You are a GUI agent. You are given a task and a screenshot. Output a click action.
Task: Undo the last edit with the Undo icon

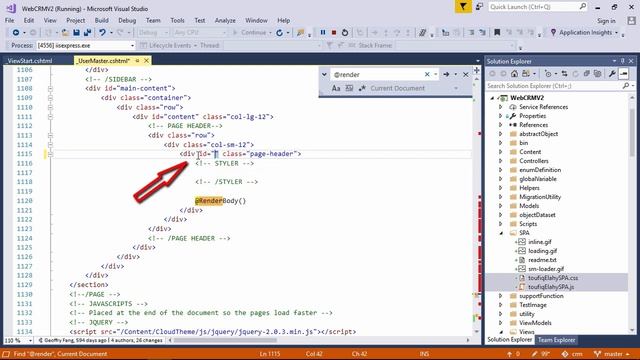coord(102,33)
